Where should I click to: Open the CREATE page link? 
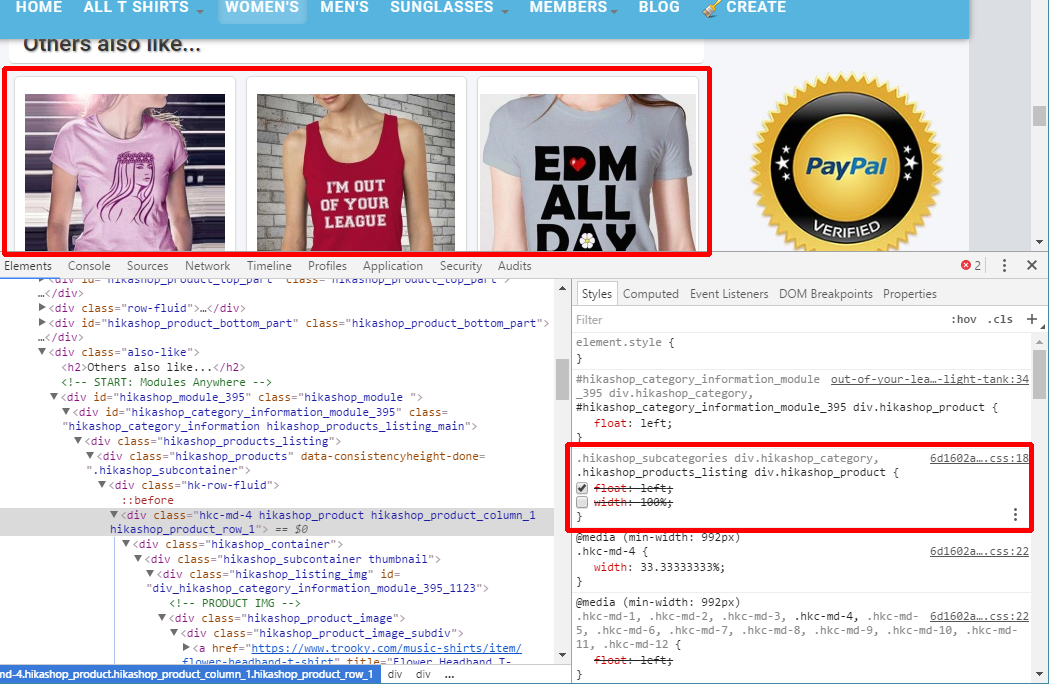756,7
